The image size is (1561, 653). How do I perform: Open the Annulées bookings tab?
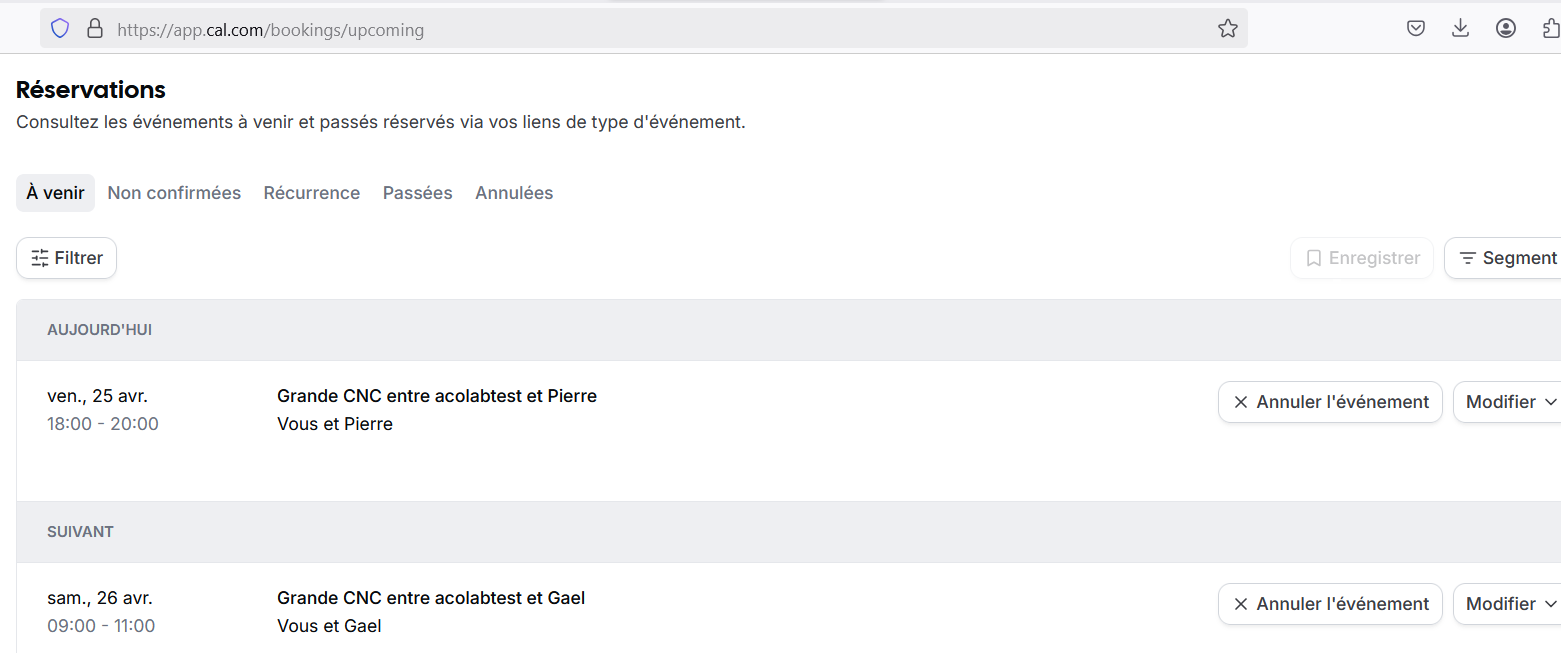(514, 193)
